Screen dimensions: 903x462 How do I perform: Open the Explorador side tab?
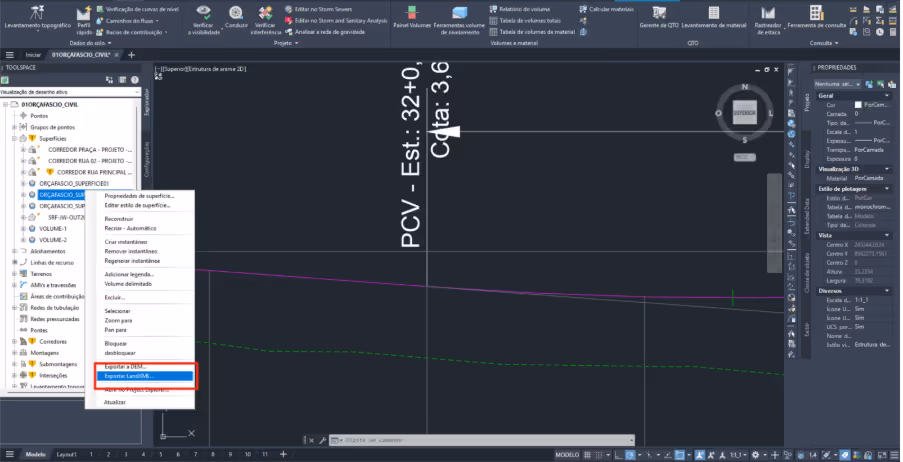pyautogui.click(x=146, y=102)
